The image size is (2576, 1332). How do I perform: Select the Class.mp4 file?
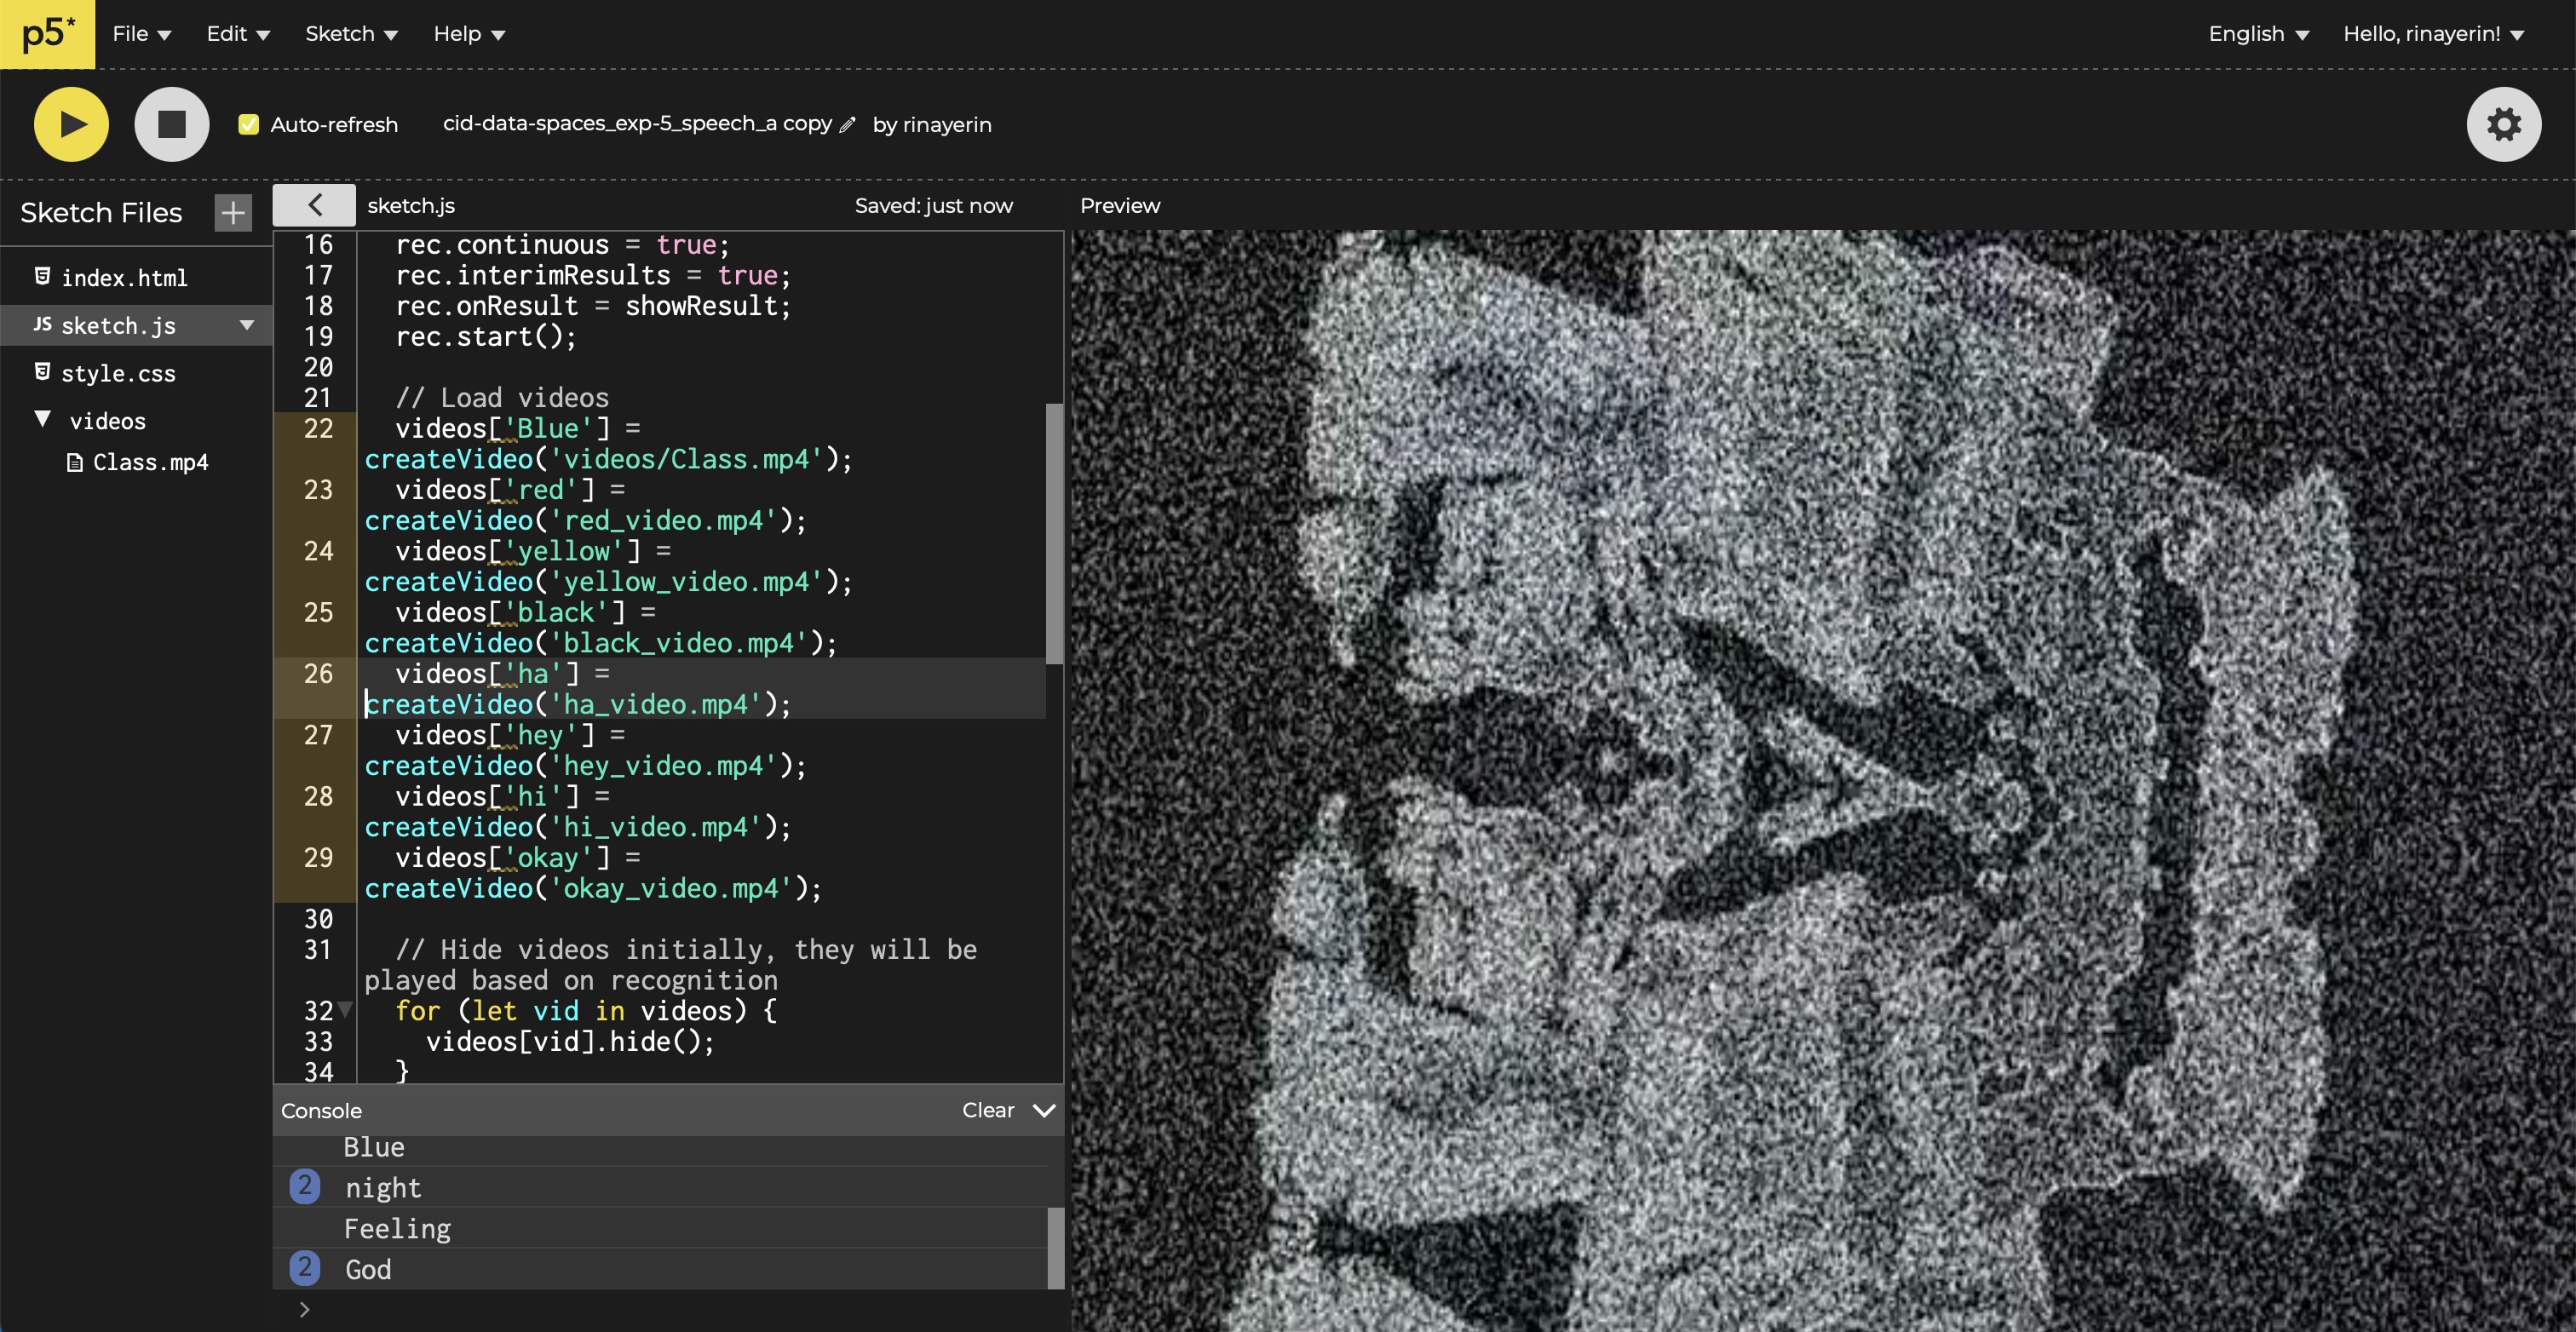point(150,462)
